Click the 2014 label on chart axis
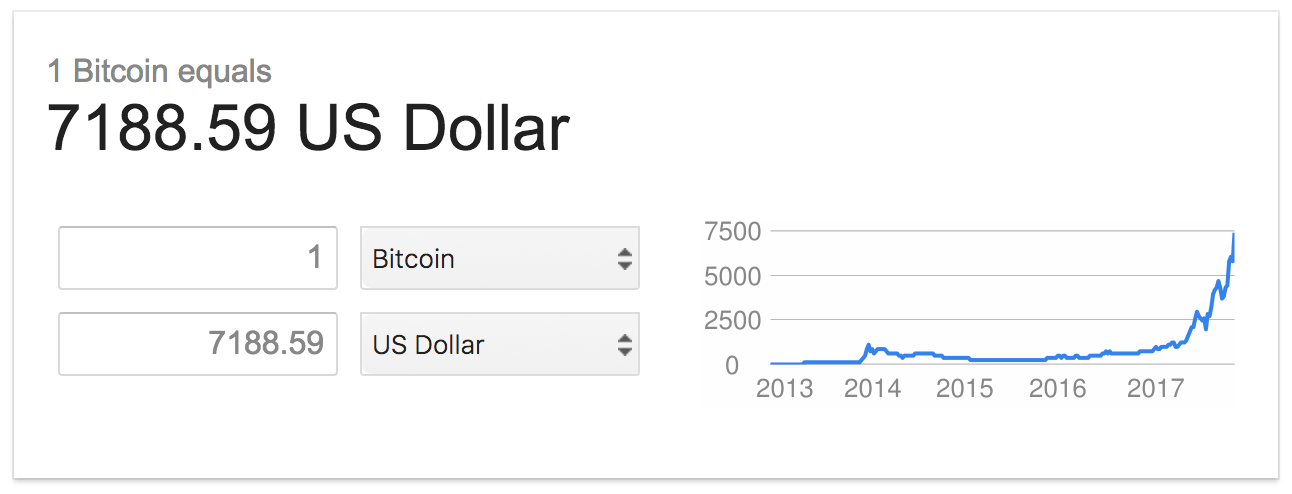 [873, 388]
